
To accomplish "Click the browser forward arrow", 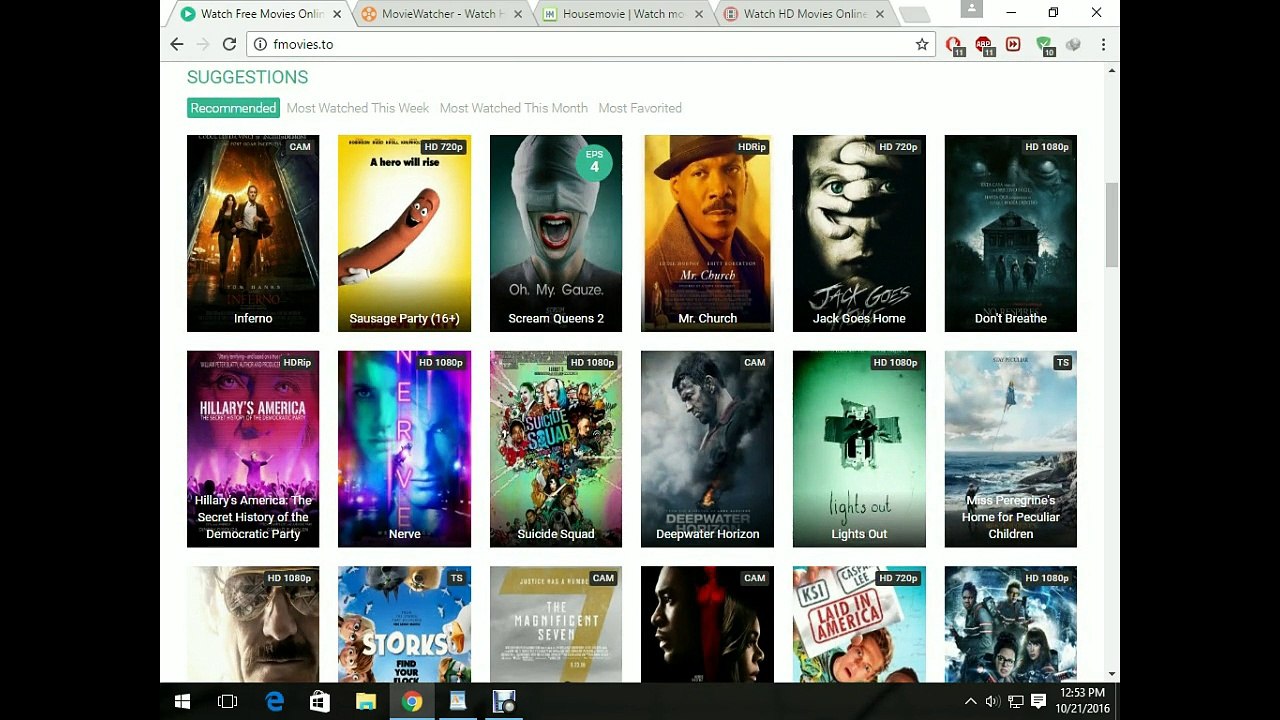I will pos(203,44).
